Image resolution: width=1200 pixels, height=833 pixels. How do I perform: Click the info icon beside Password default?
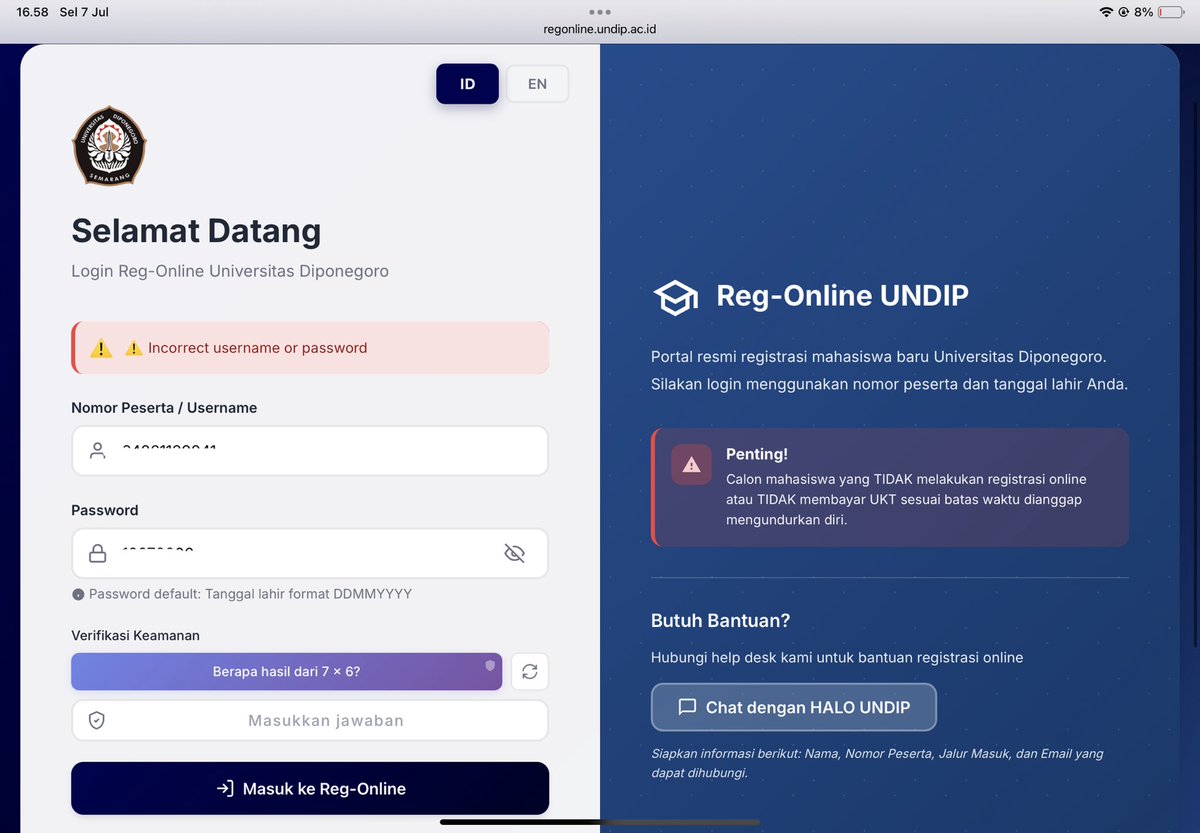point(78,594)
